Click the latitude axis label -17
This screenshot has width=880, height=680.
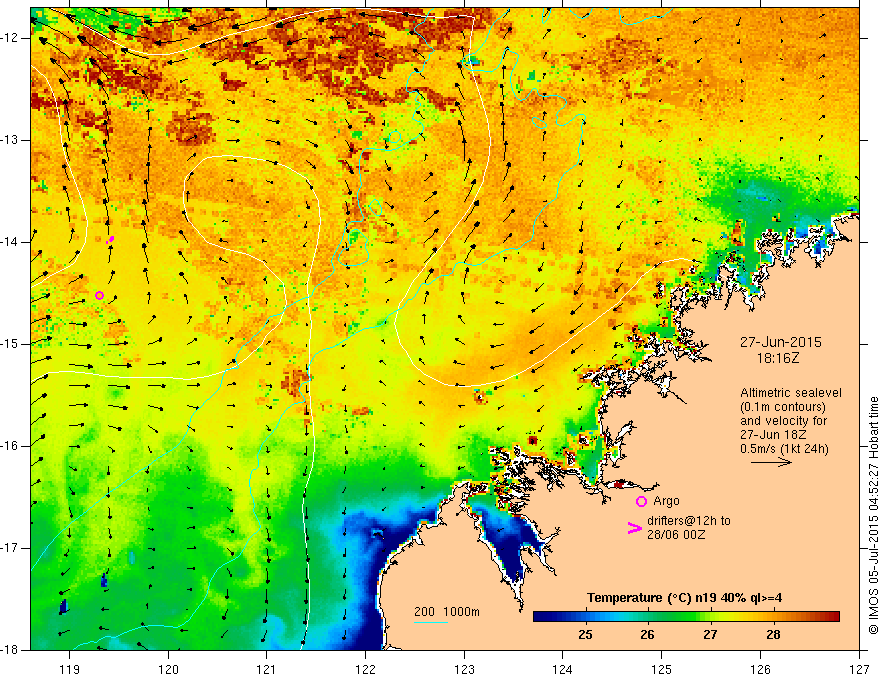[x=10, y=548]
